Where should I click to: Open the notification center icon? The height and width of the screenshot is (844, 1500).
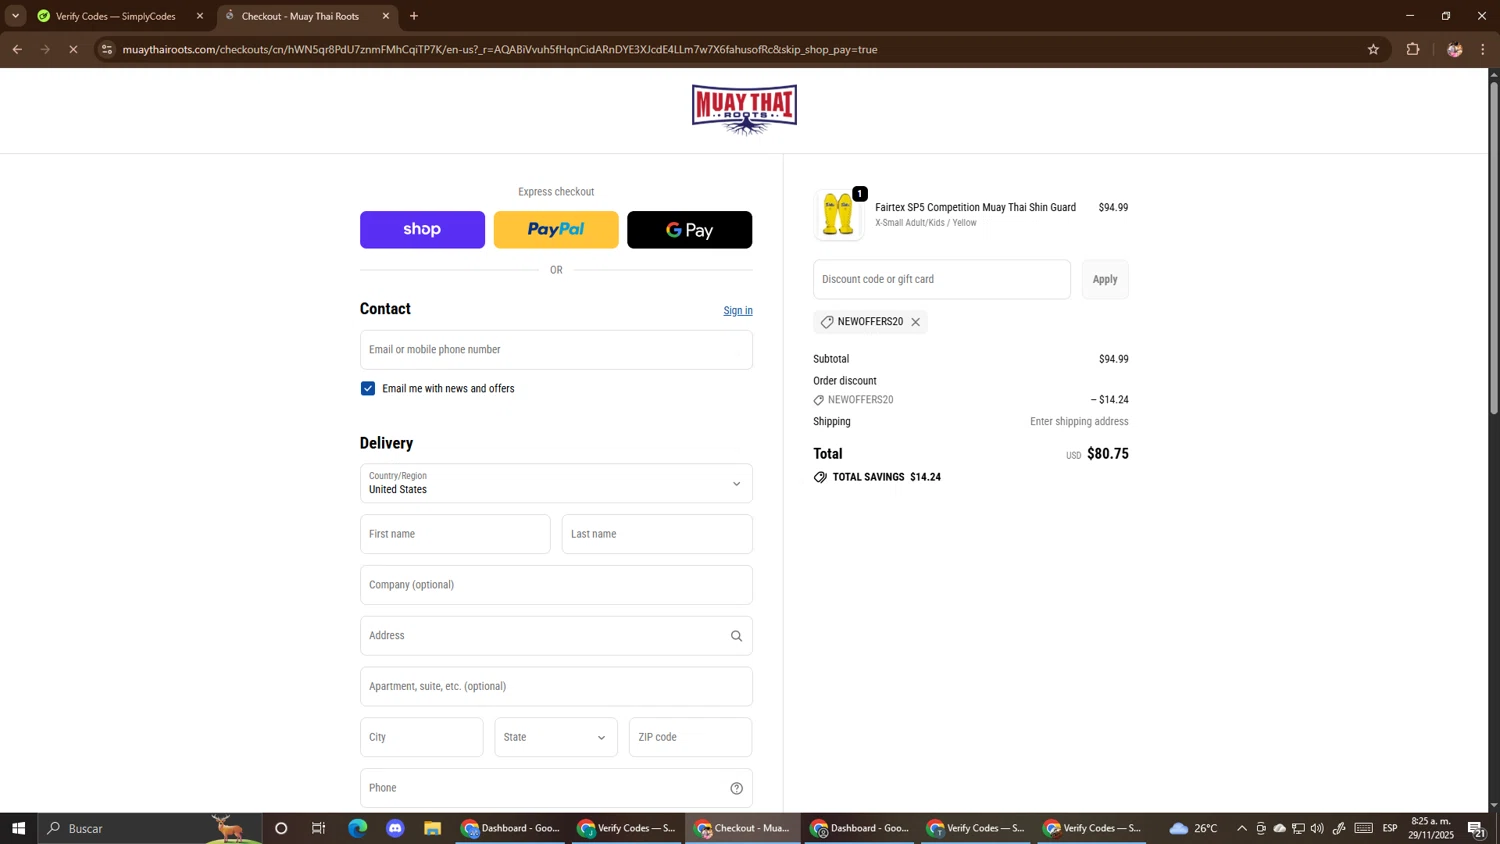(1476, 829)
